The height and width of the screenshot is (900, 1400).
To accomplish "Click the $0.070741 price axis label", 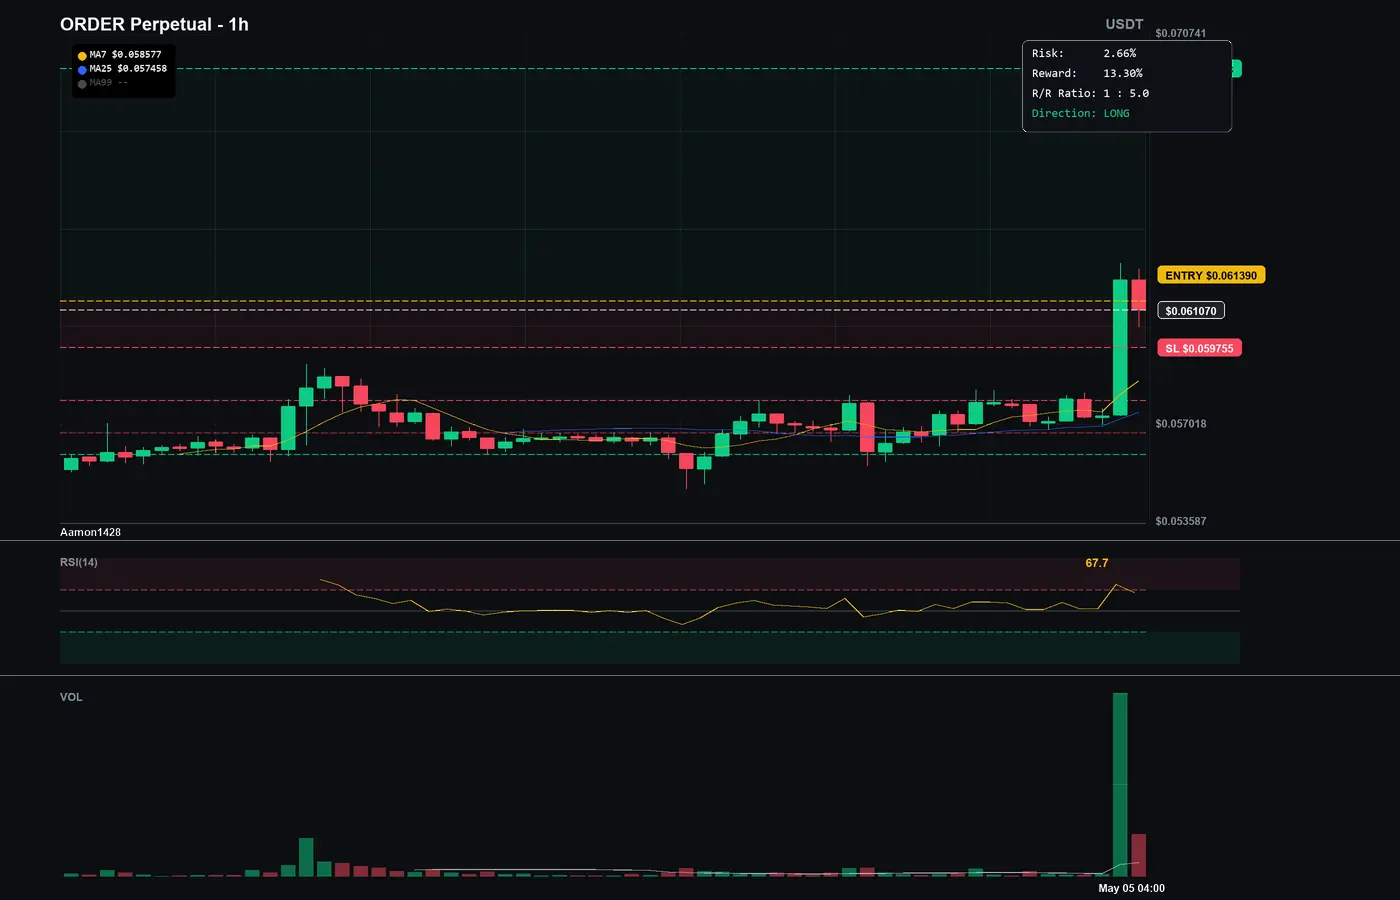I will pyautogui.click(x=1180, y=33).
